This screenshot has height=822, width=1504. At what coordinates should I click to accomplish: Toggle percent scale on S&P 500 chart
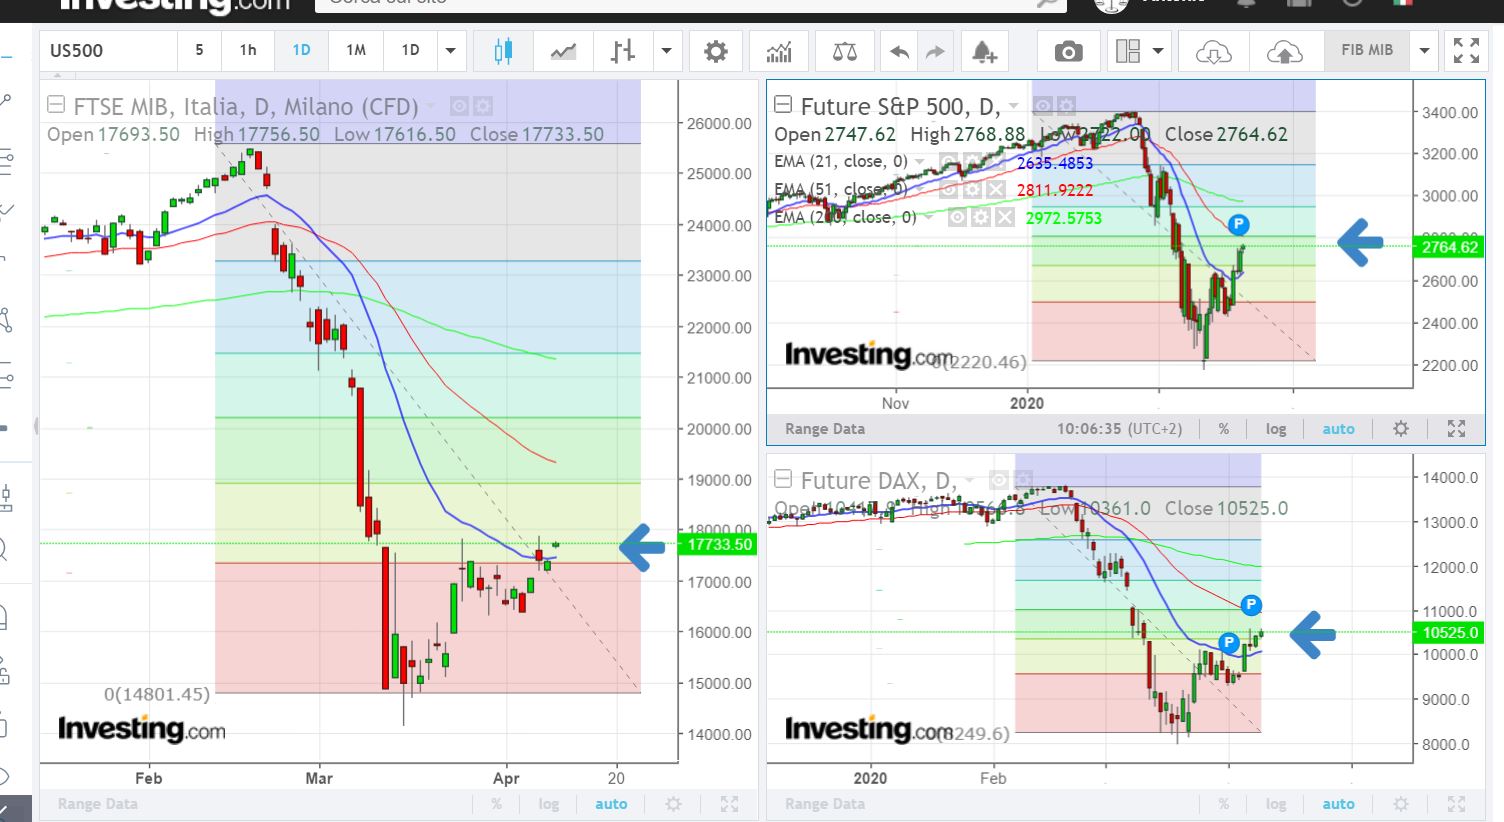tap(1224, 429)
